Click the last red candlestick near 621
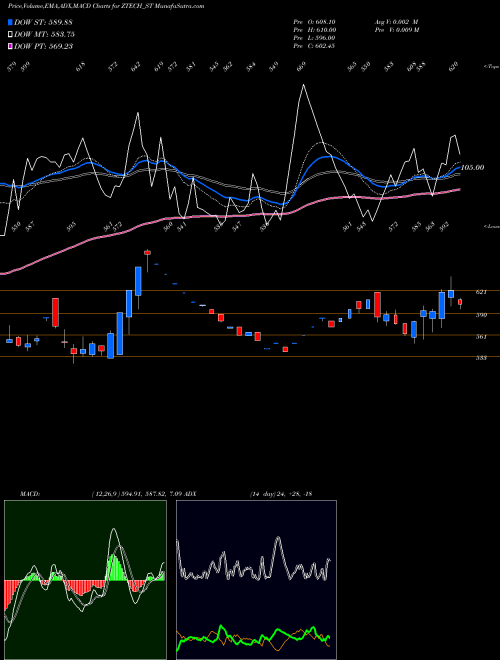This screenshot has width=500, height=660. point(460,302)
